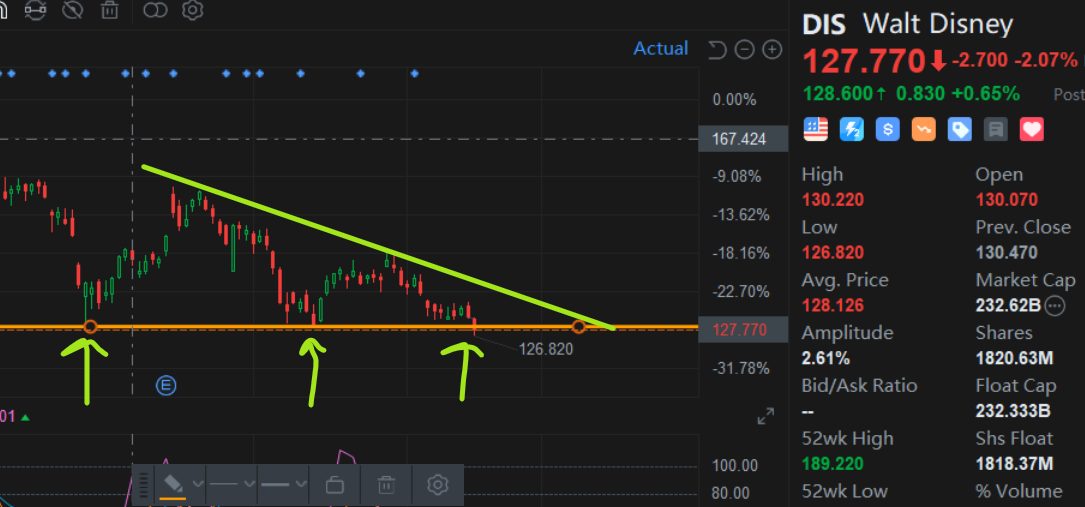1085x507 pixels.
Task: Click the 167.424 price axis label
Action: tap(744, 140)
